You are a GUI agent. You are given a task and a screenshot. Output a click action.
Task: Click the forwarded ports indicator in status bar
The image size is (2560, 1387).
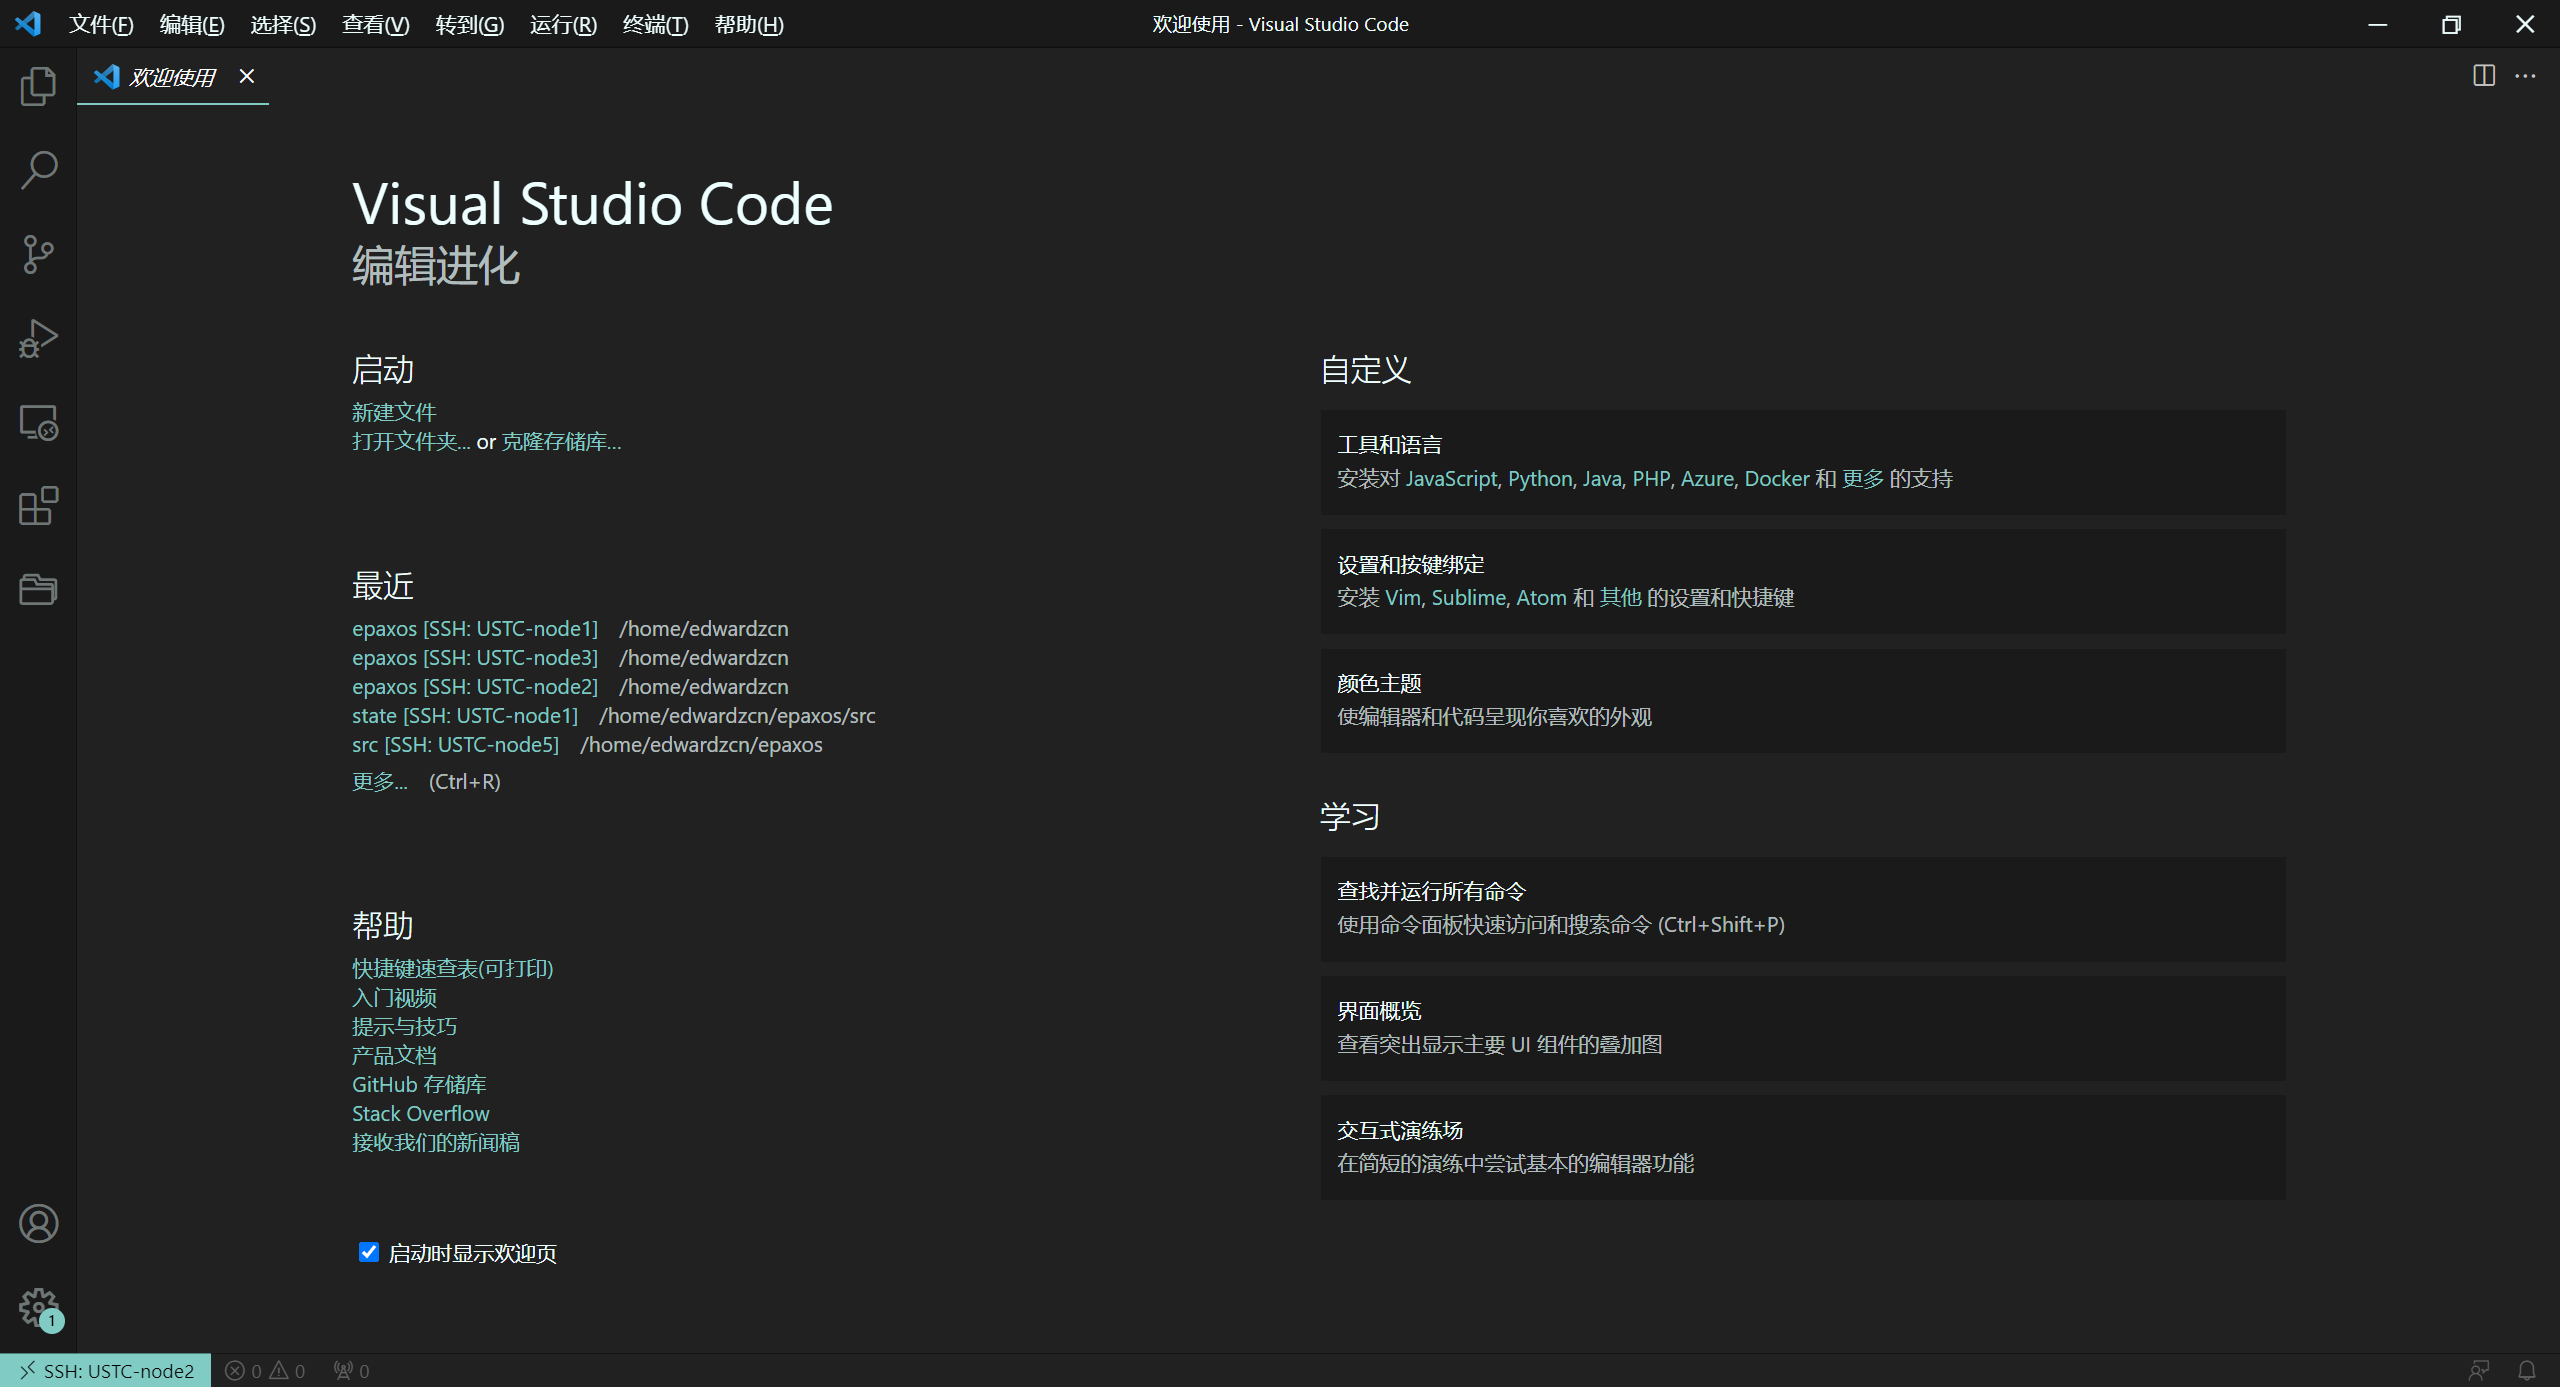[352, 1370]
